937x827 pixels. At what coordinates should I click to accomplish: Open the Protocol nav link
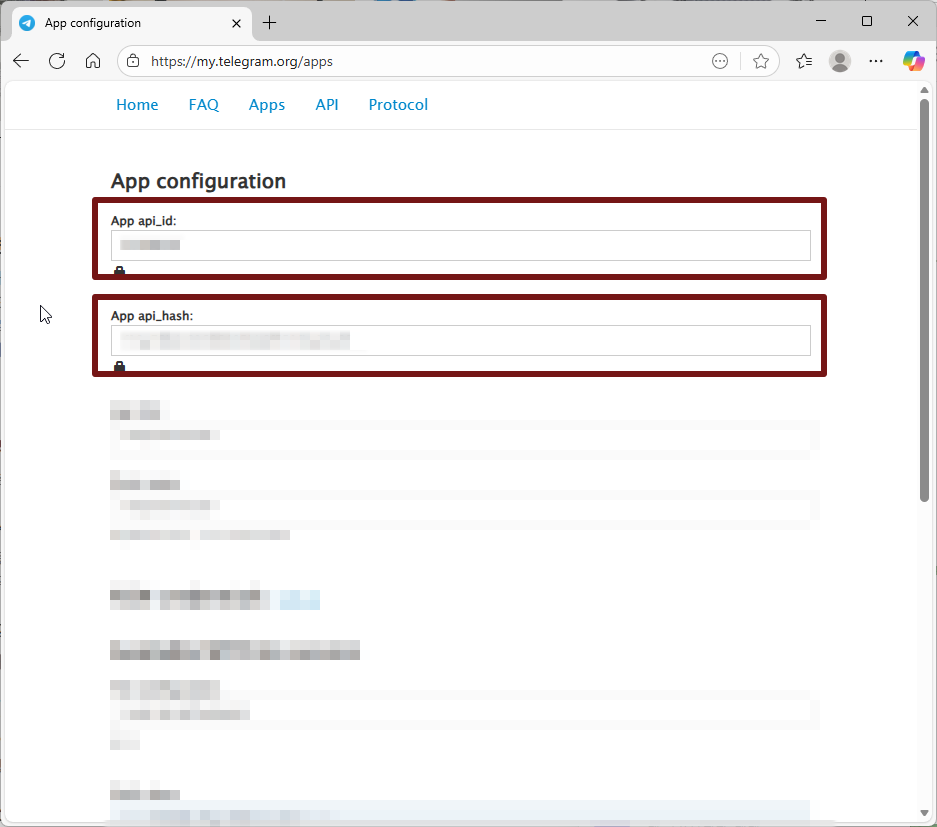(398, 105)
